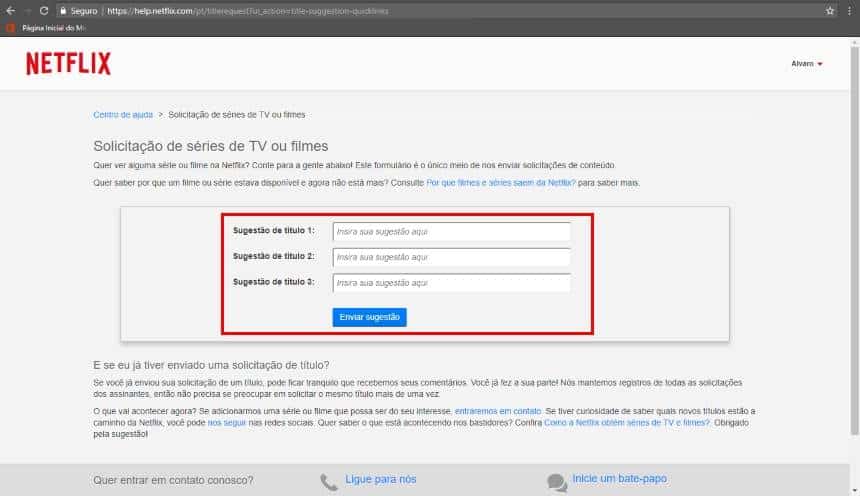Click the Sugestão de título 2 label
The image size is (860, 496).
click(x=274, y=256)
